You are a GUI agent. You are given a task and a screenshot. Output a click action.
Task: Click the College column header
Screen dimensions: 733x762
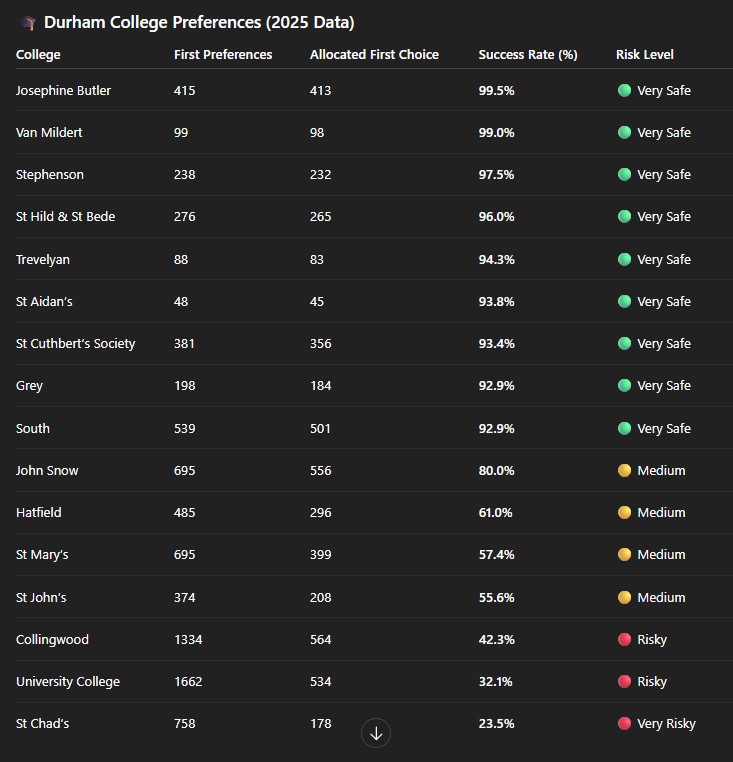pyautogui.click(x=38, y=55)
